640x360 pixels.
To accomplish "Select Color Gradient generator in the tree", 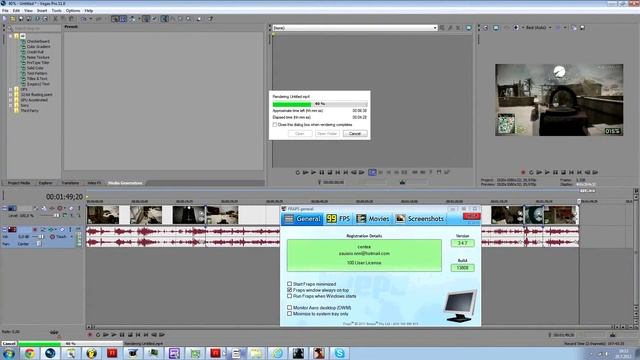I will (38, 47).
